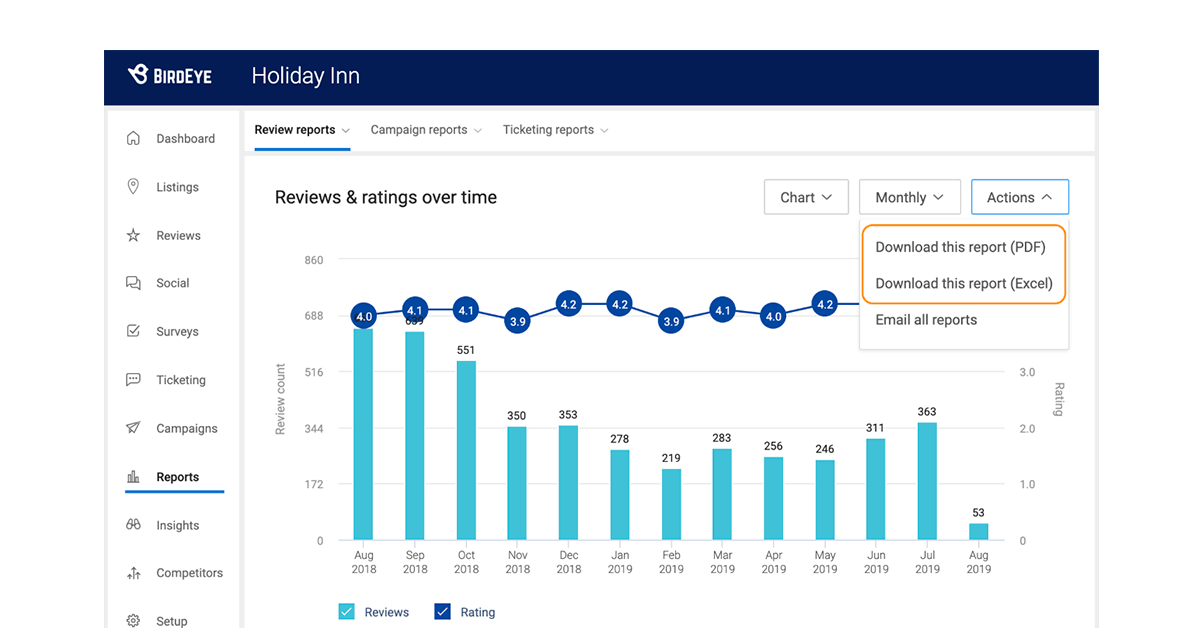Navigate to Social in sidebar

coord(172,283)
